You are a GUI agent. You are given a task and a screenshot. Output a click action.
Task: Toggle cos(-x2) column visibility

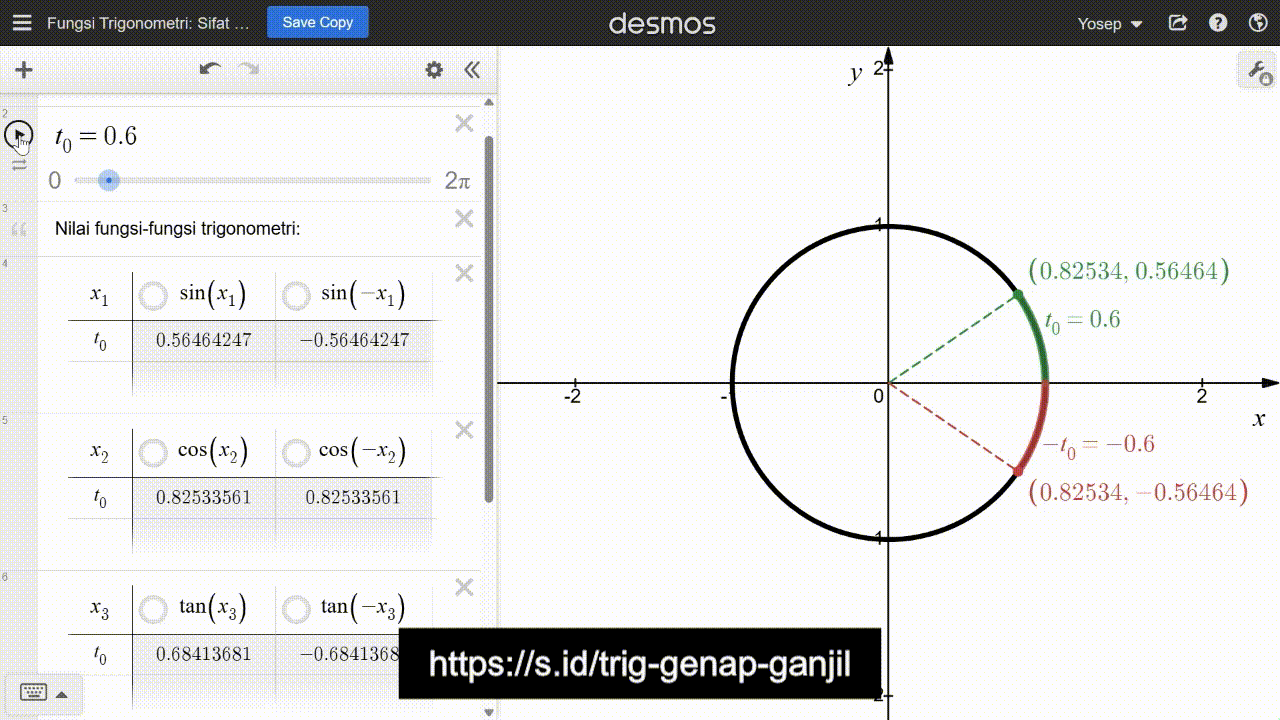(296, 453)
